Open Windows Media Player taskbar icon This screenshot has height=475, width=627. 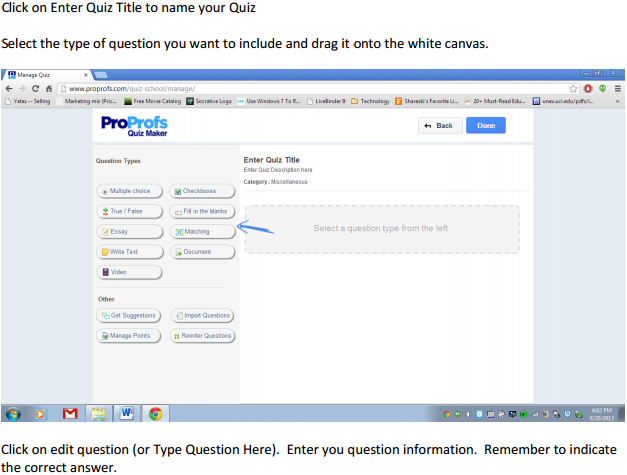coord(40,414)
